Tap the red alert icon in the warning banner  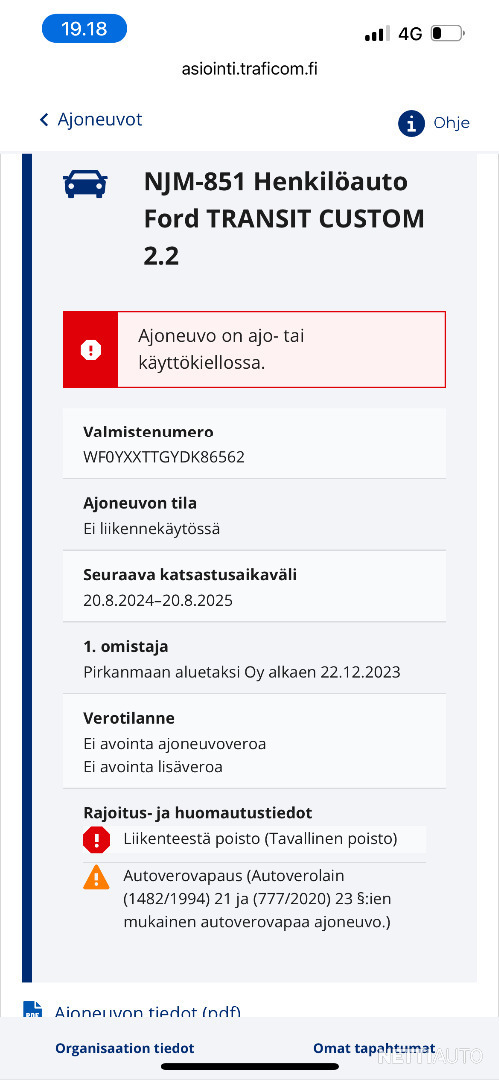(x=90, y=350)
